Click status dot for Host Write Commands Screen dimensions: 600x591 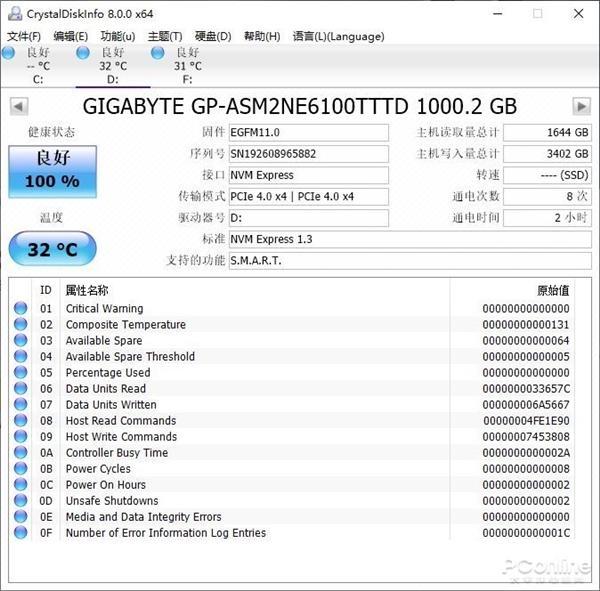tap(21, 436)
